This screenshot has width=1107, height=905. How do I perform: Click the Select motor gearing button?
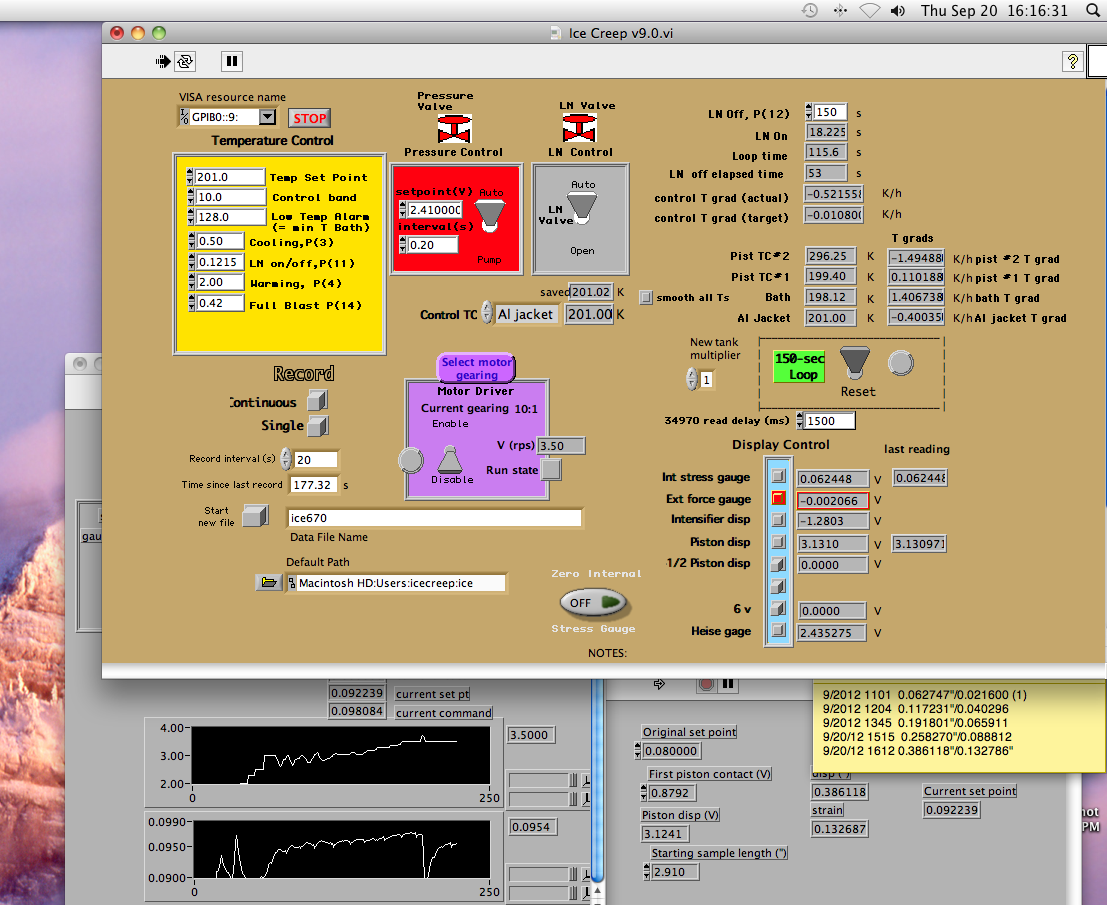(476, 368)
